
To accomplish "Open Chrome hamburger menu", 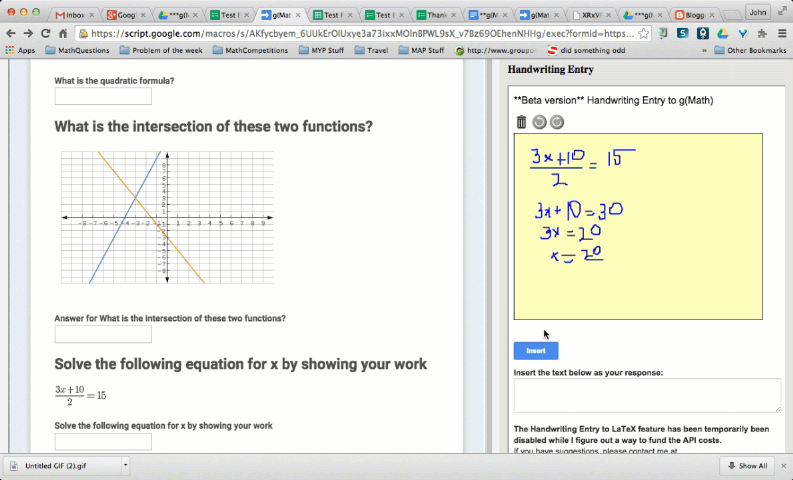I will pyautogui.click(x=782, y=34).
